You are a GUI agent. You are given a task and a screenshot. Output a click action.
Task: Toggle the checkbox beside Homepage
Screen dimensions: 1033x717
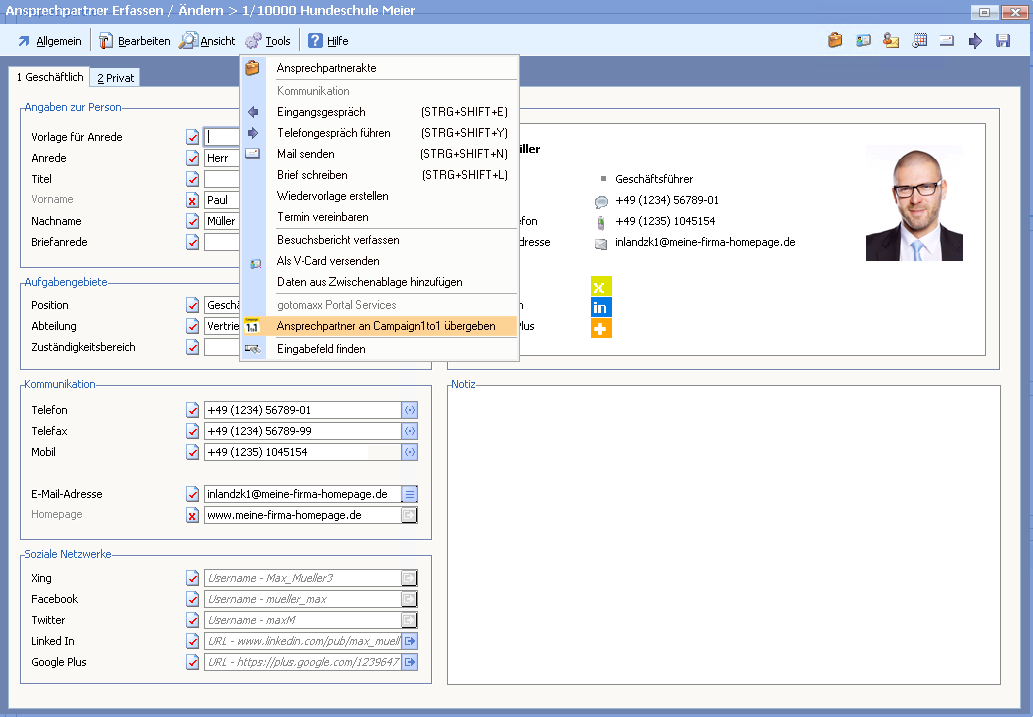(193, 515)
